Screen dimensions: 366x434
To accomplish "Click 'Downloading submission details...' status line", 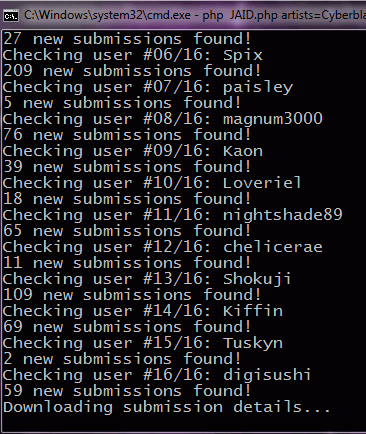I will (167, 407).
